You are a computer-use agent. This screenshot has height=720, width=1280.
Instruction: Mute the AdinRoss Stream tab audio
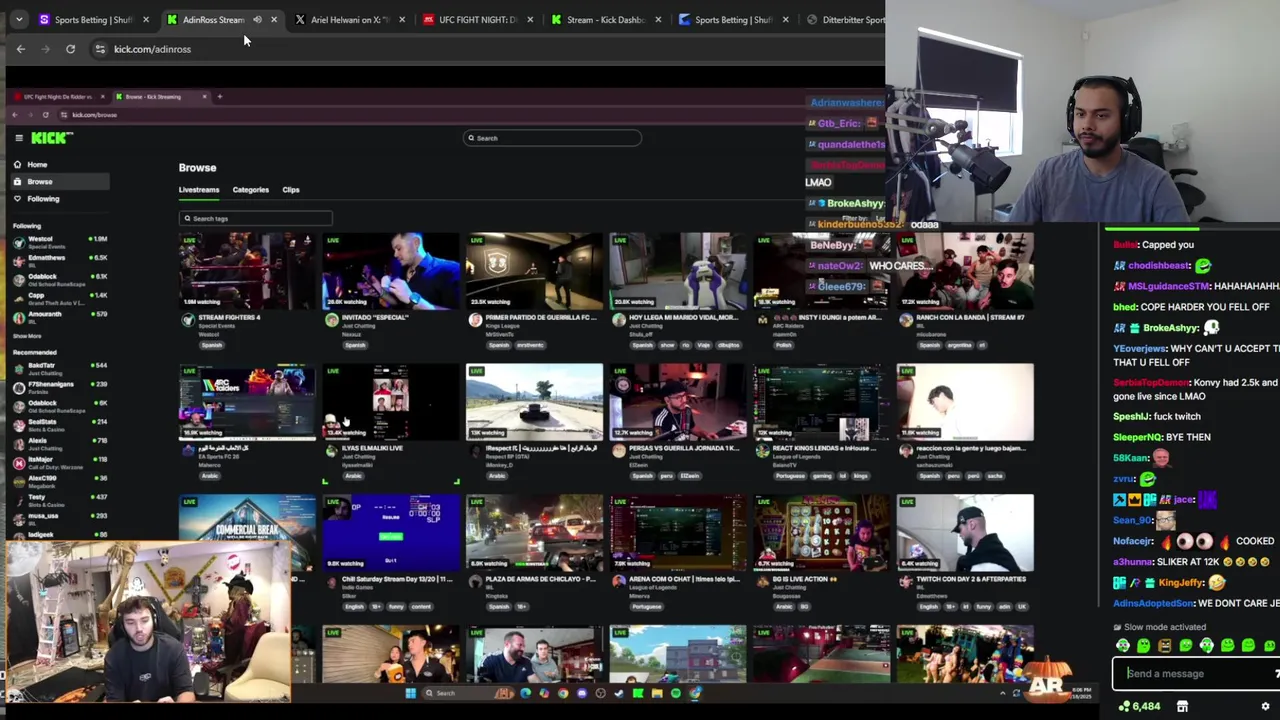click(258, 19)
